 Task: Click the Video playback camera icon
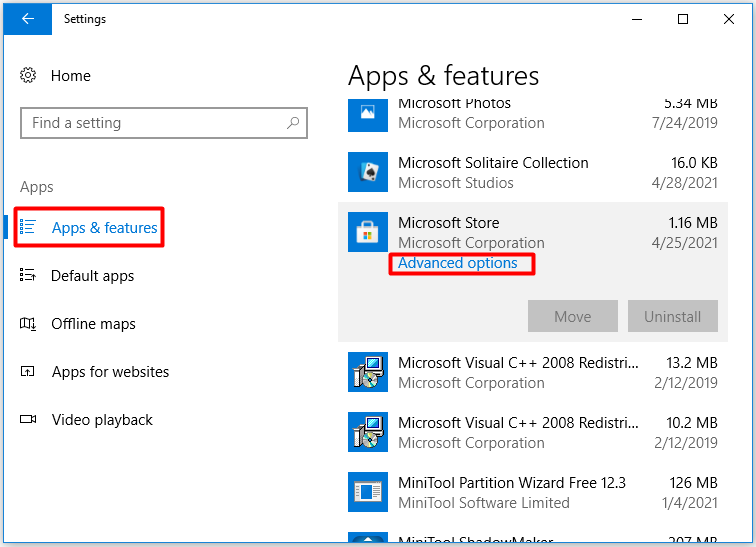coord(27,419)
